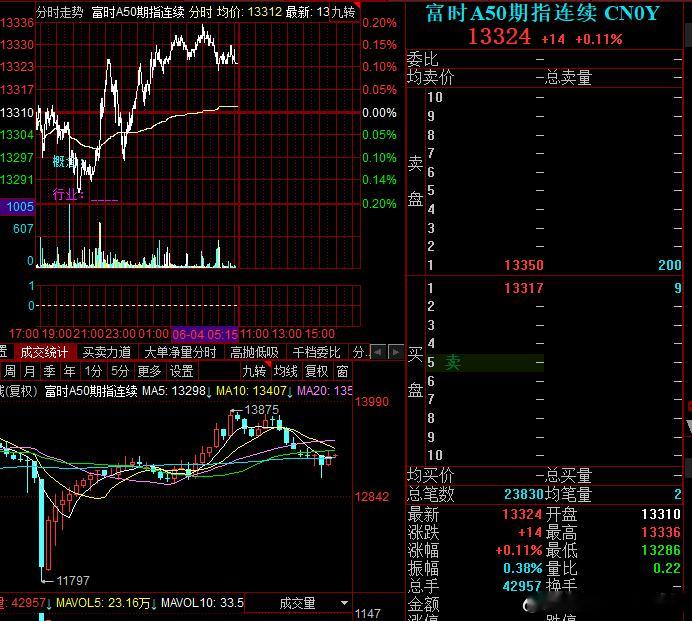Image resolution: width=692 pixels, height=621 pixels.
Task: Click the 分时走势 chart title
Action: coord(59,12)
